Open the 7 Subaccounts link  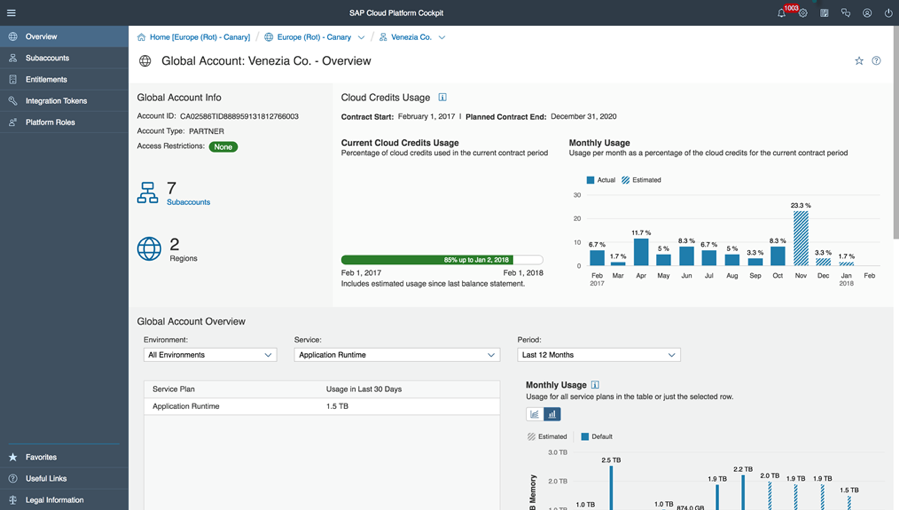(188, 202)
